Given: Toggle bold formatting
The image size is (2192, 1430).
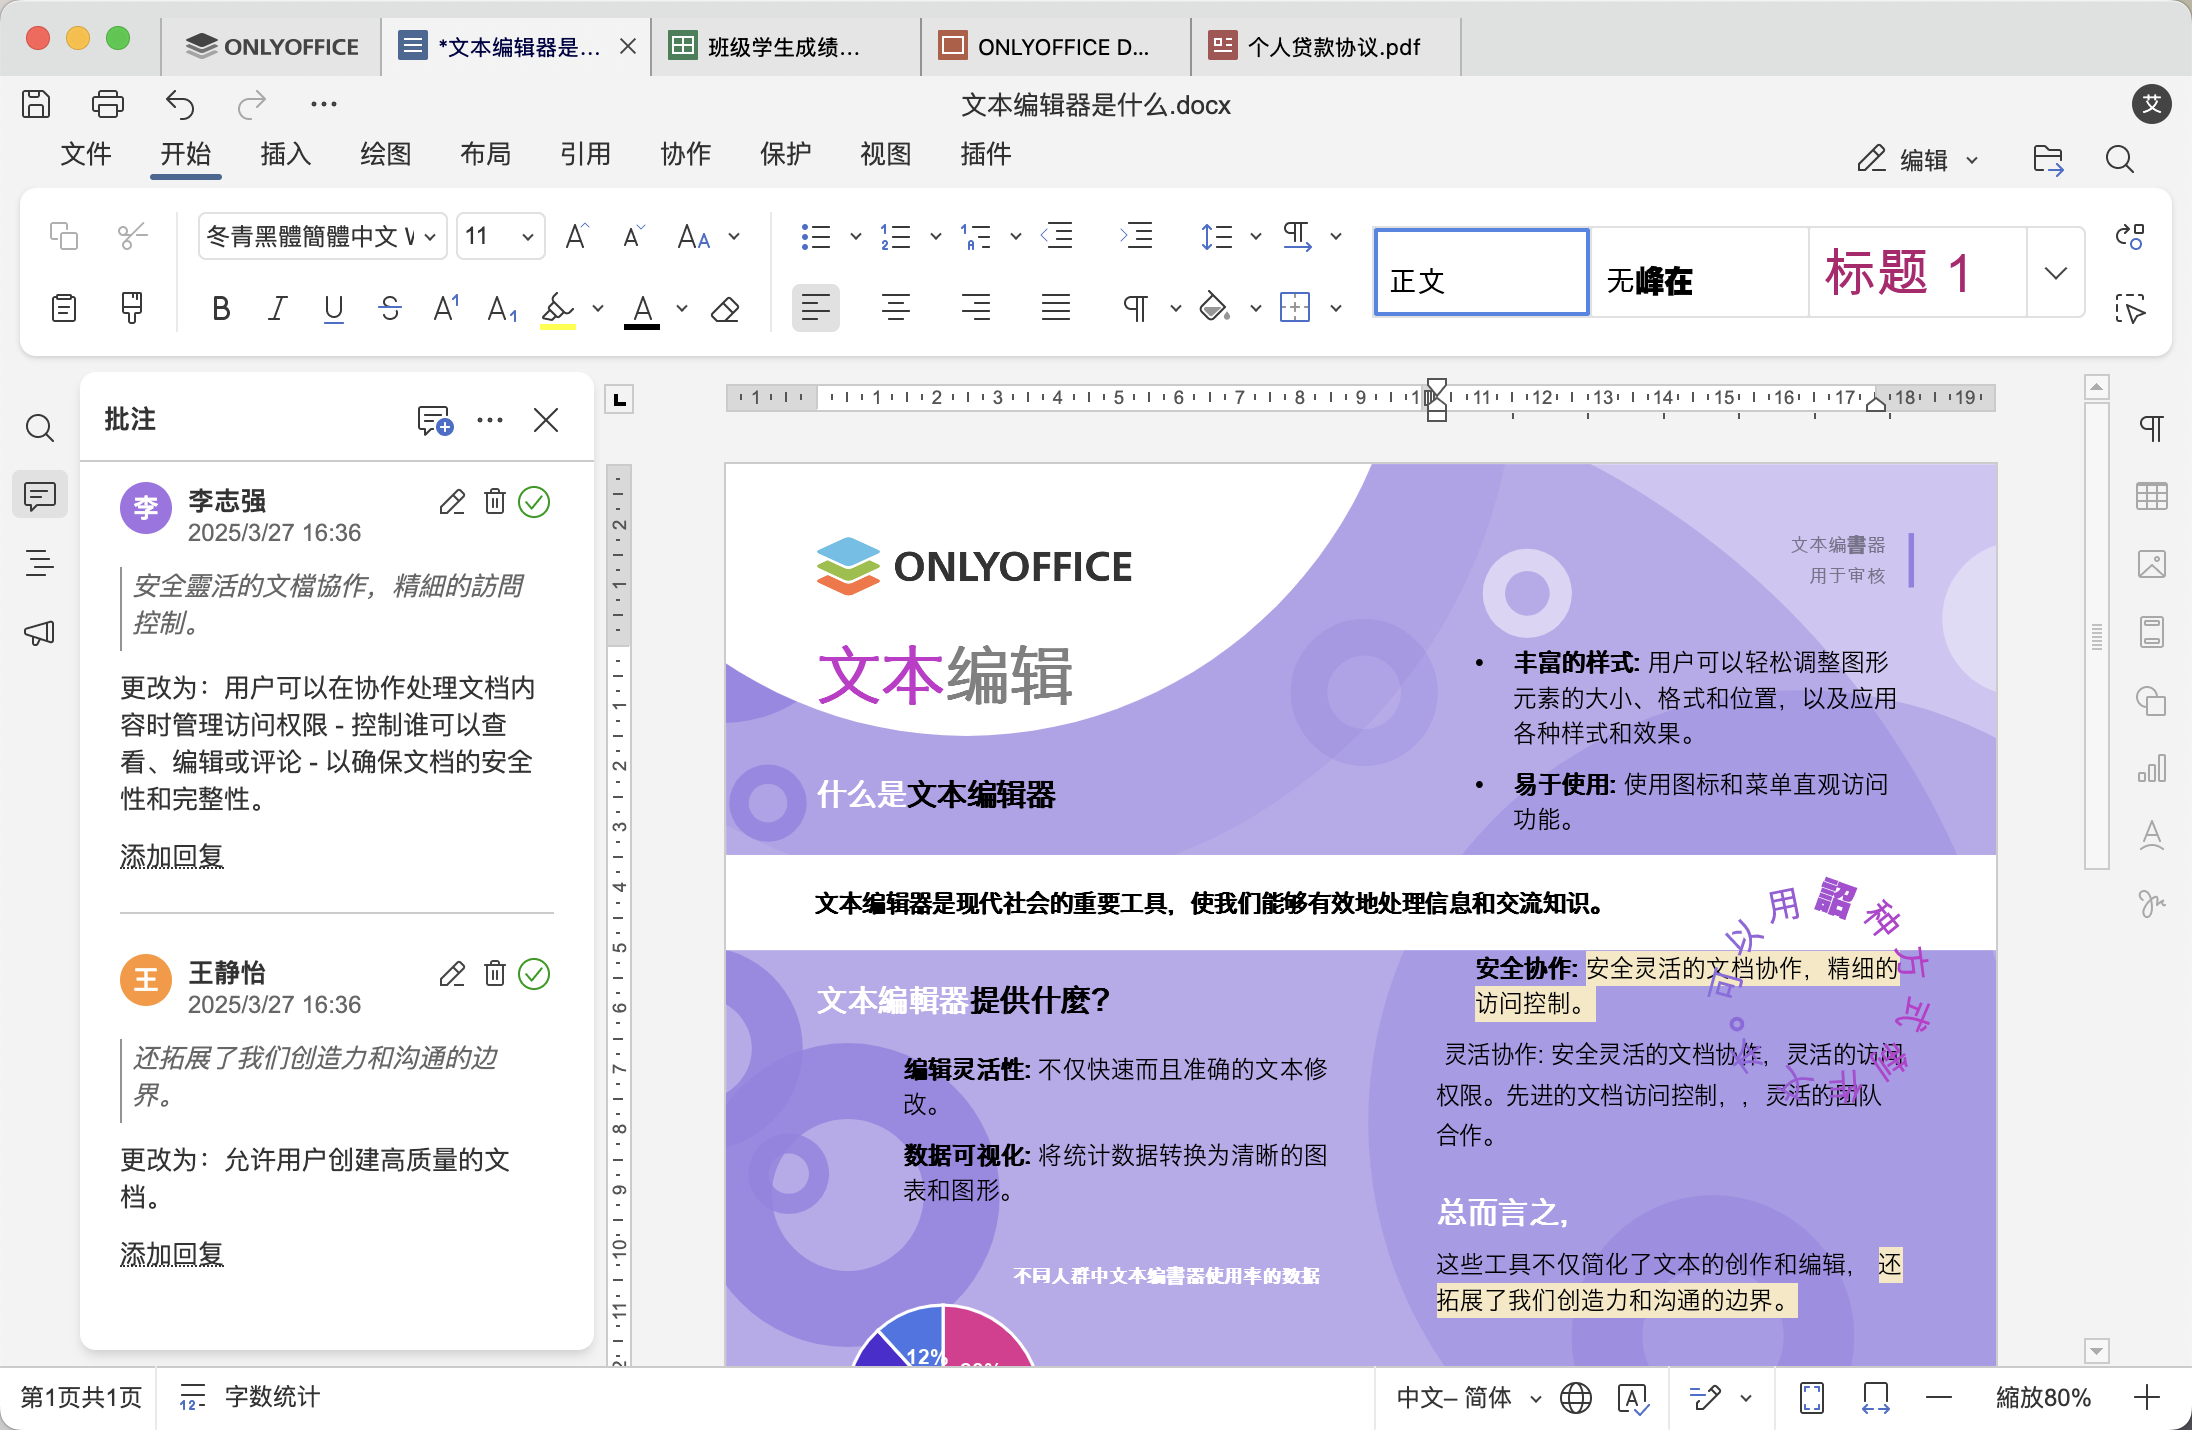Looking at the screenshot, I should pos(220,308).
